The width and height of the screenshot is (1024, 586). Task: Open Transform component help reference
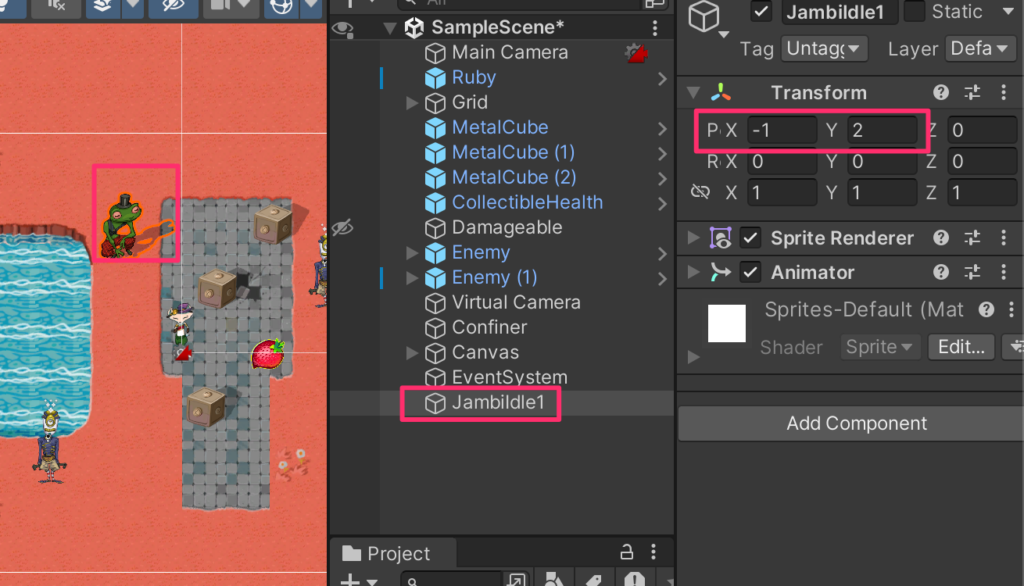pos(940,93)
